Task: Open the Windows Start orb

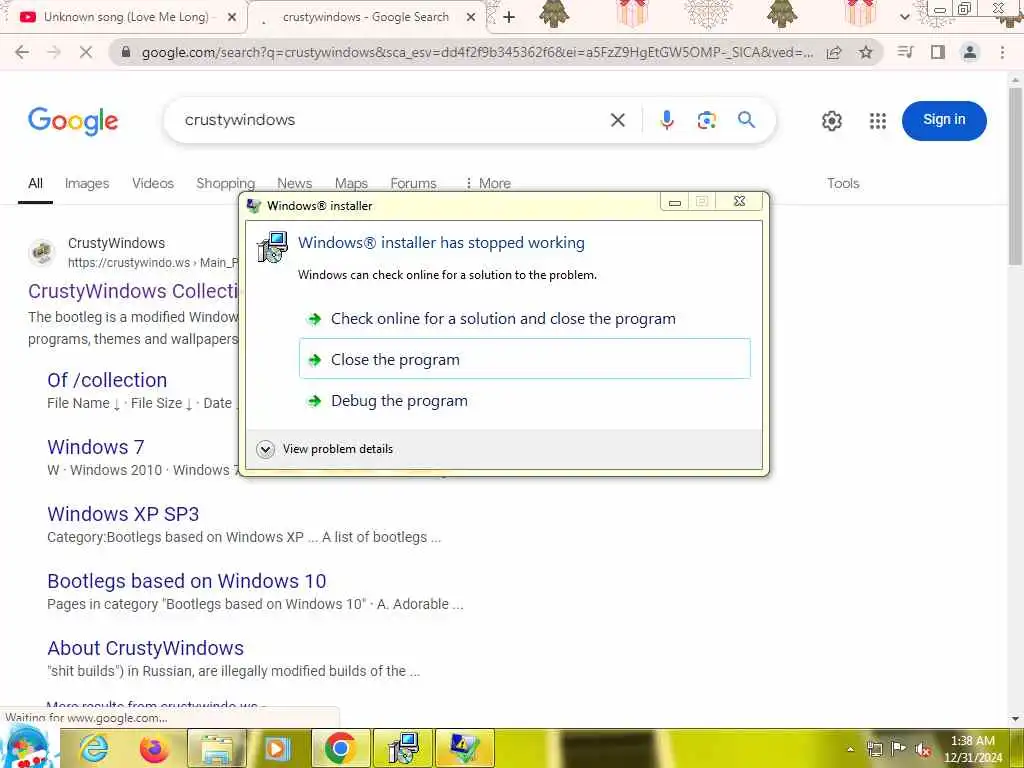Action: tap(29, 748)
